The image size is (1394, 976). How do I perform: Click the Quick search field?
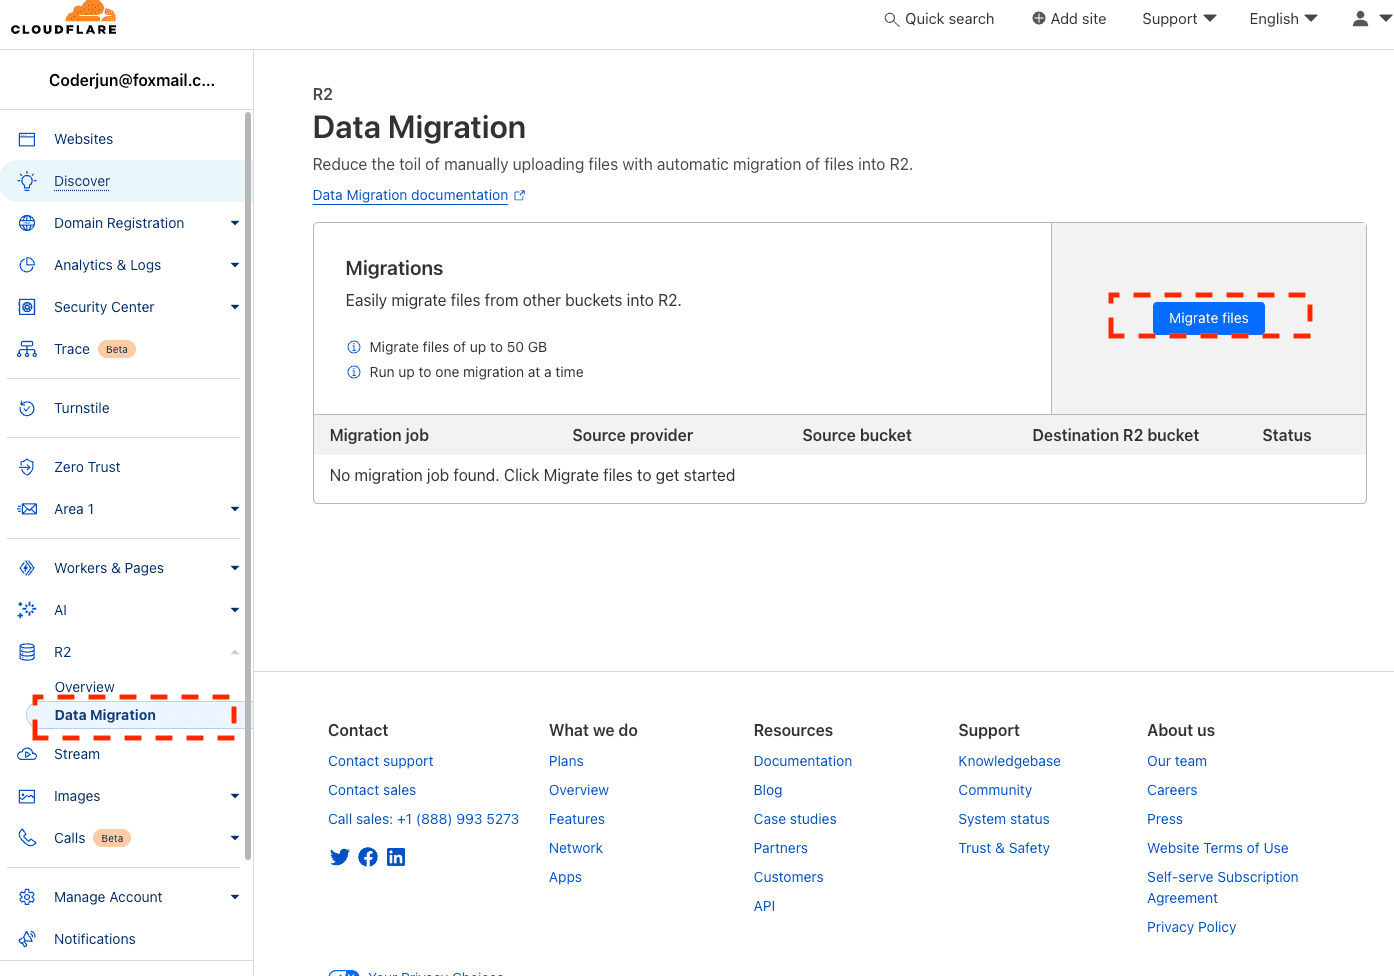point(939,19)
